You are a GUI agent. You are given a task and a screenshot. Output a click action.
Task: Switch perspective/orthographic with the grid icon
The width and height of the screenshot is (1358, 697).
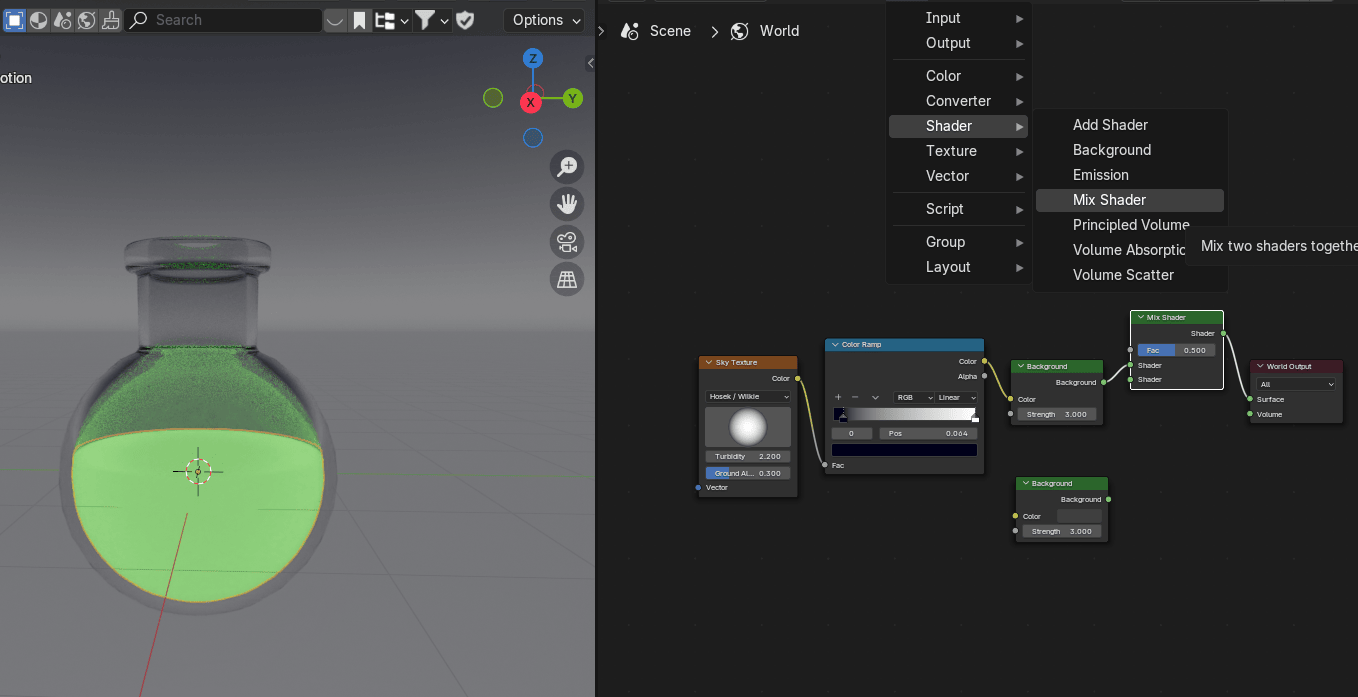567,279
